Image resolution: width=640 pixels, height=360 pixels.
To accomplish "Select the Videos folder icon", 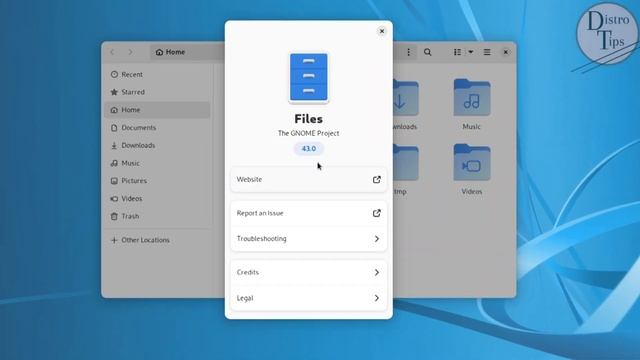I will 472,162.
